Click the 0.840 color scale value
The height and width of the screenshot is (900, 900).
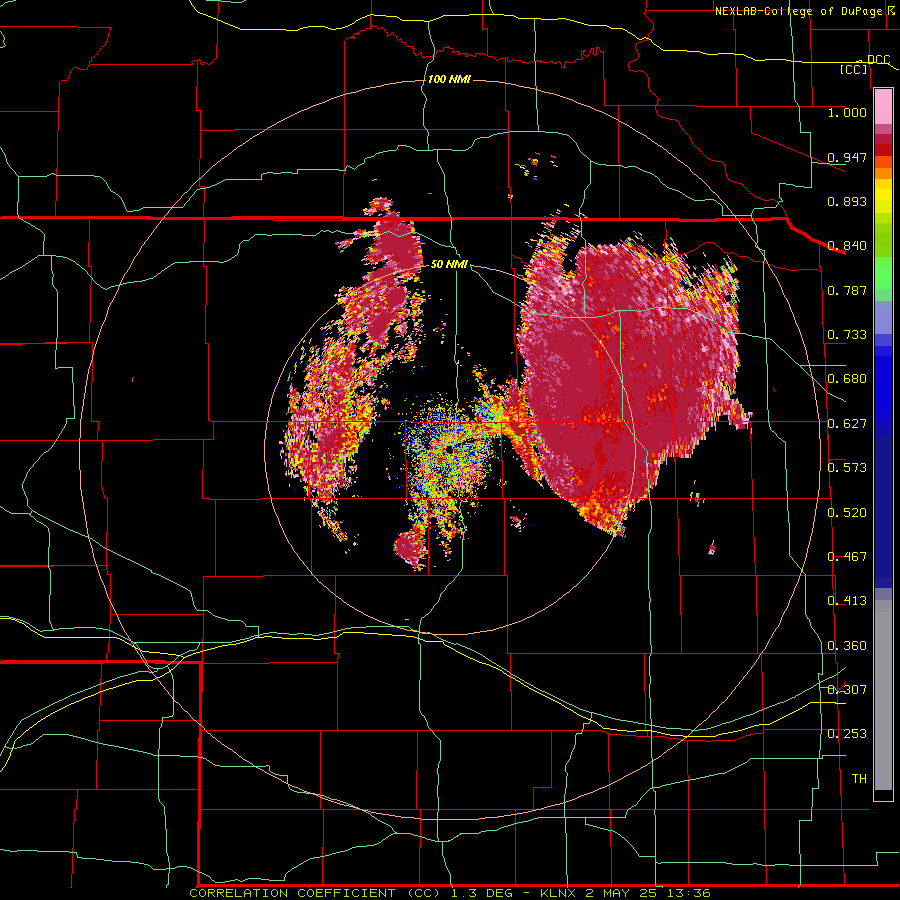[x=847, y=246]
